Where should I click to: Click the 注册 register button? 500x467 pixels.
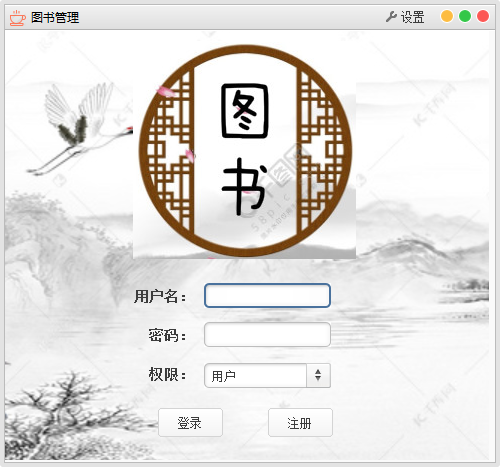point(300,423)
